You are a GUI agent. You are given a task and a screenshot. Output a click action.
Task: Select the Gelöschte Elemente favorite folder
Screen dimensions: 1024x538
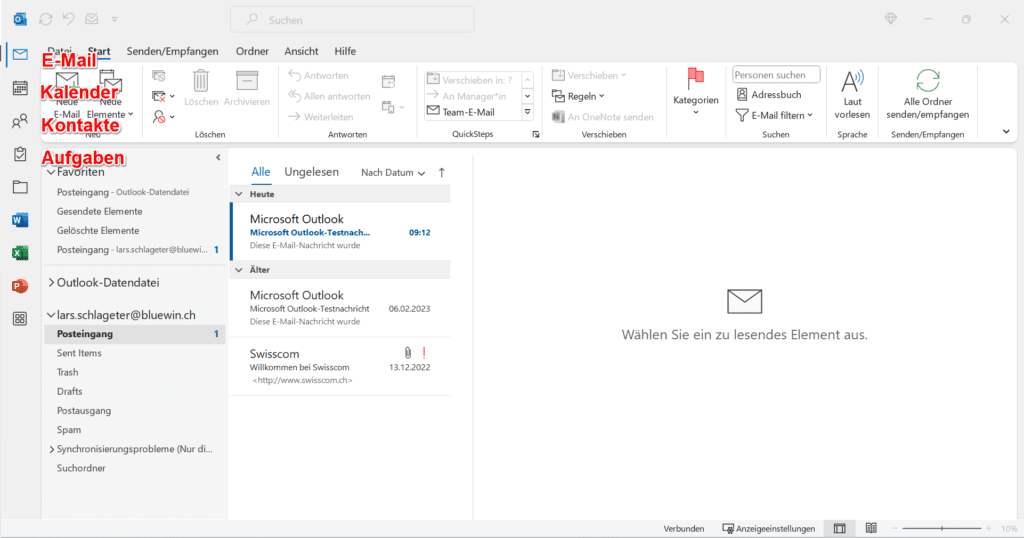point(98,230)
